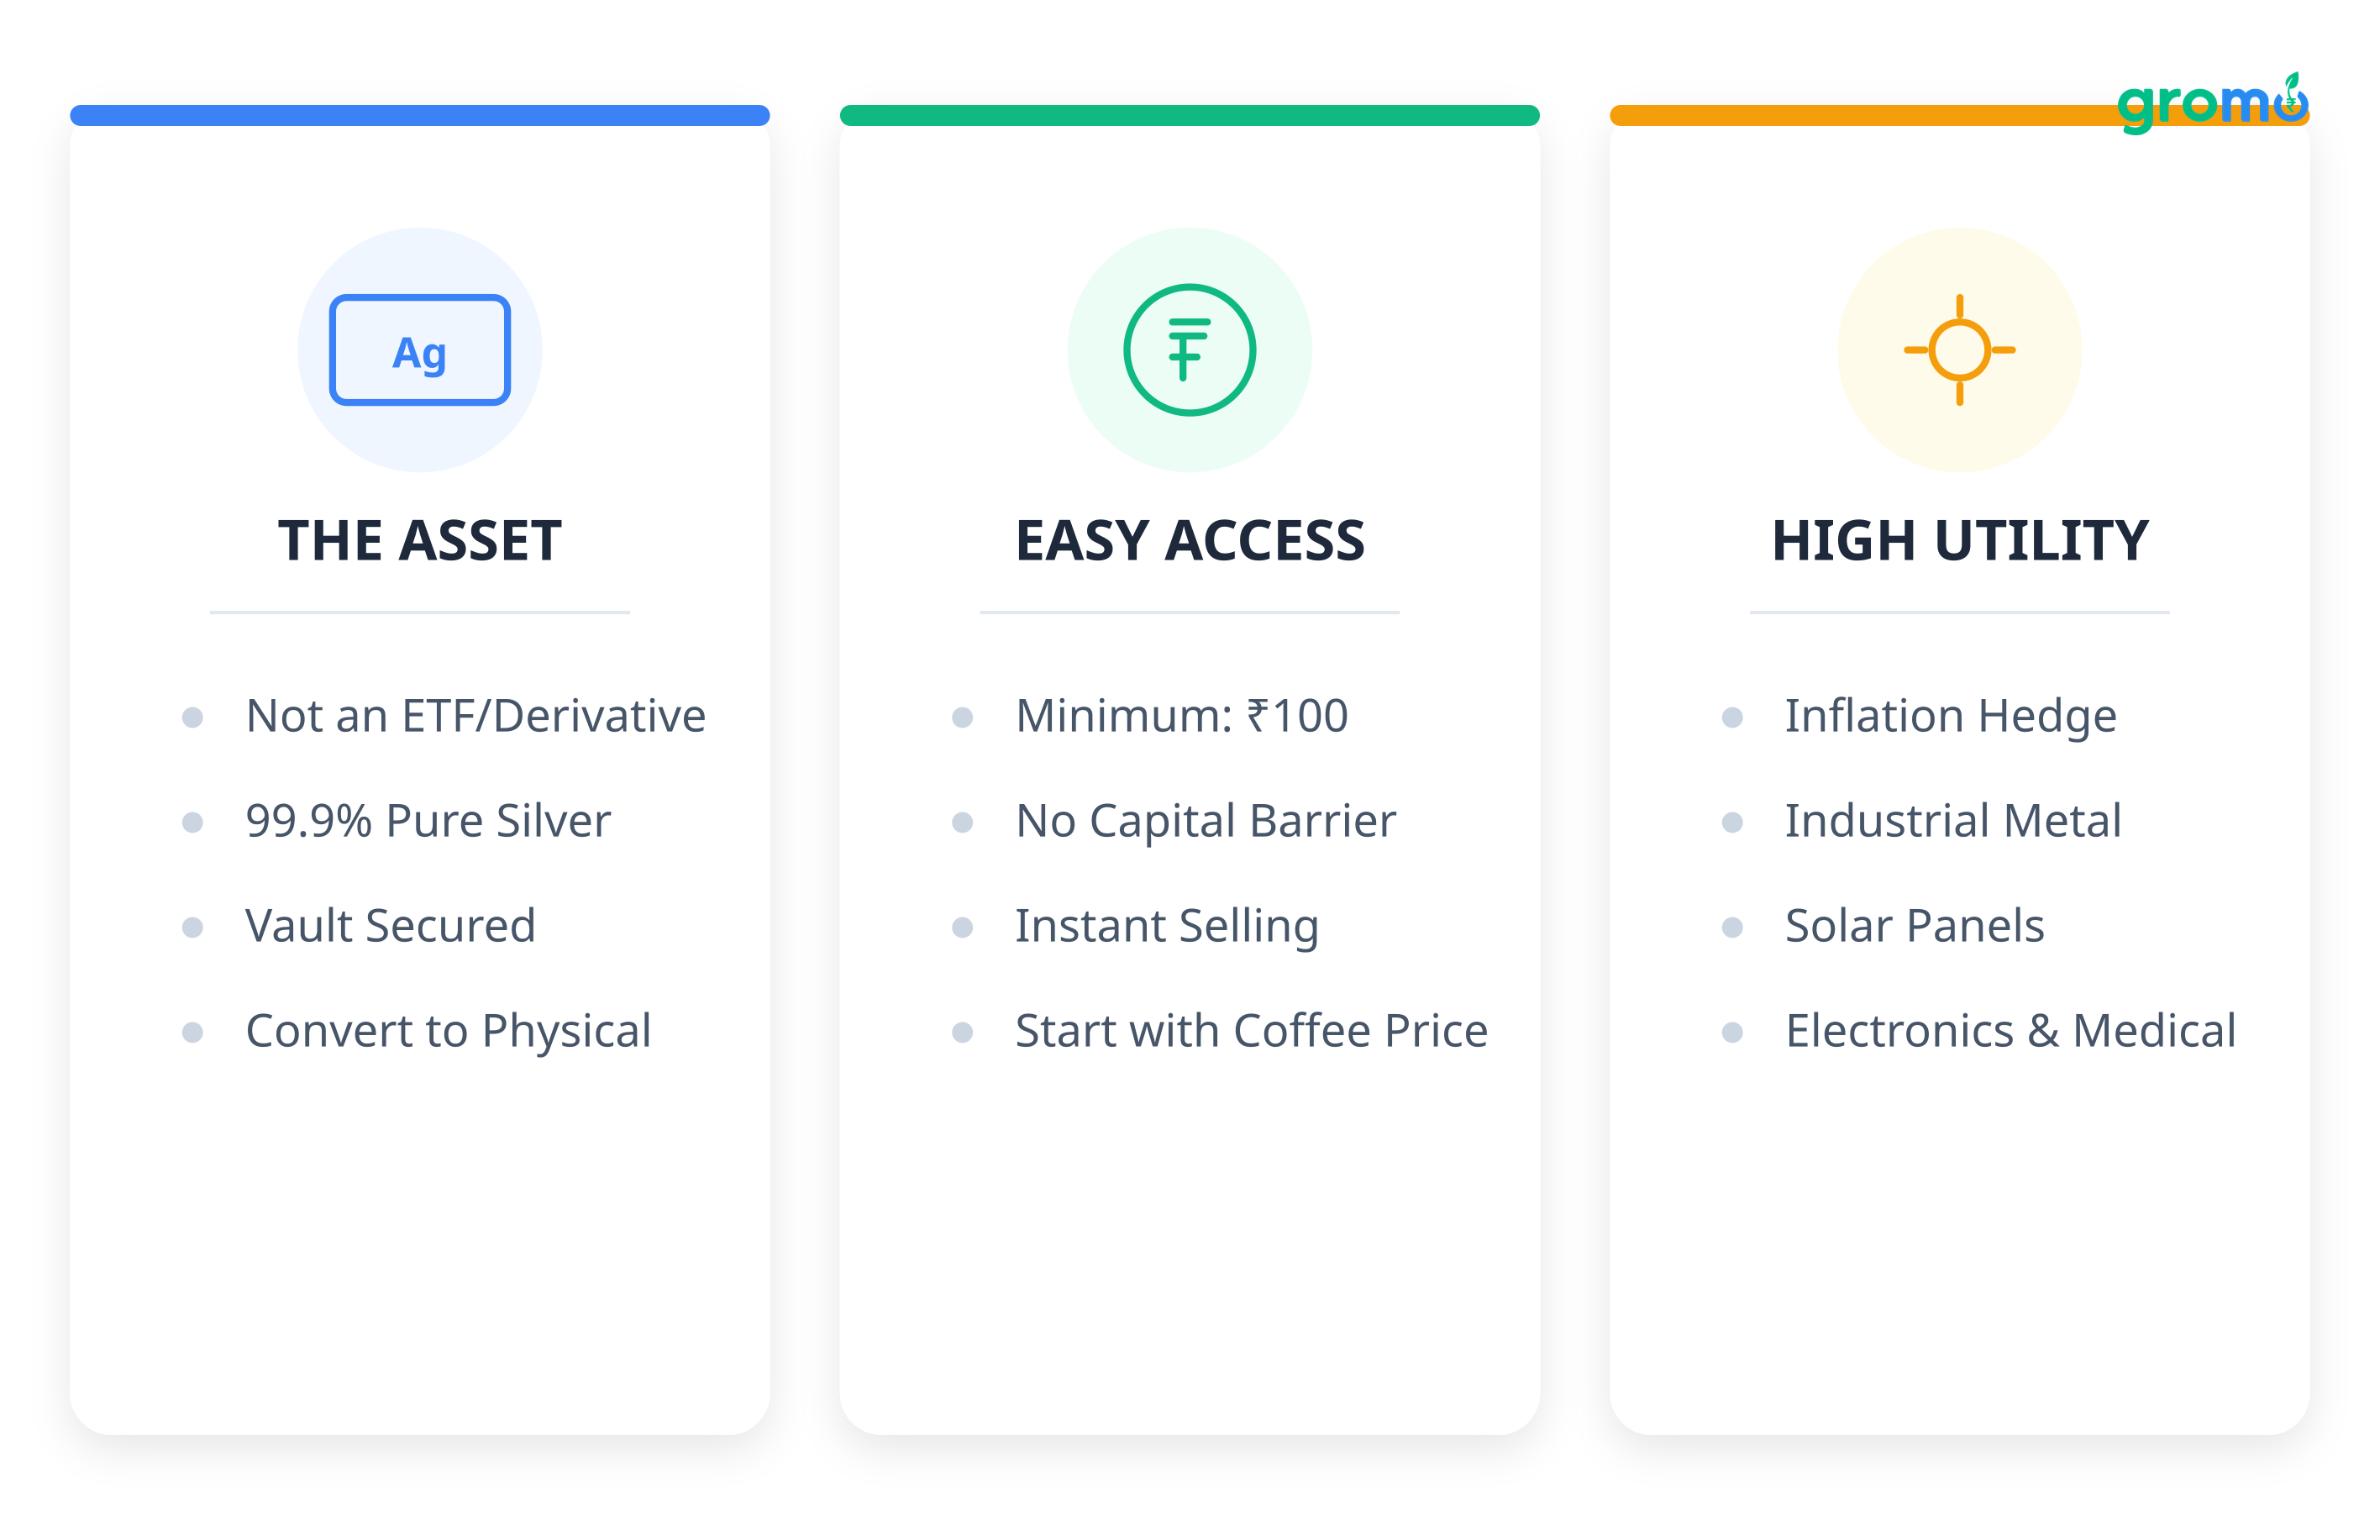The image size is (2380, 1540).
Task: Click the green rupee coin icon
Action: 1189,350
